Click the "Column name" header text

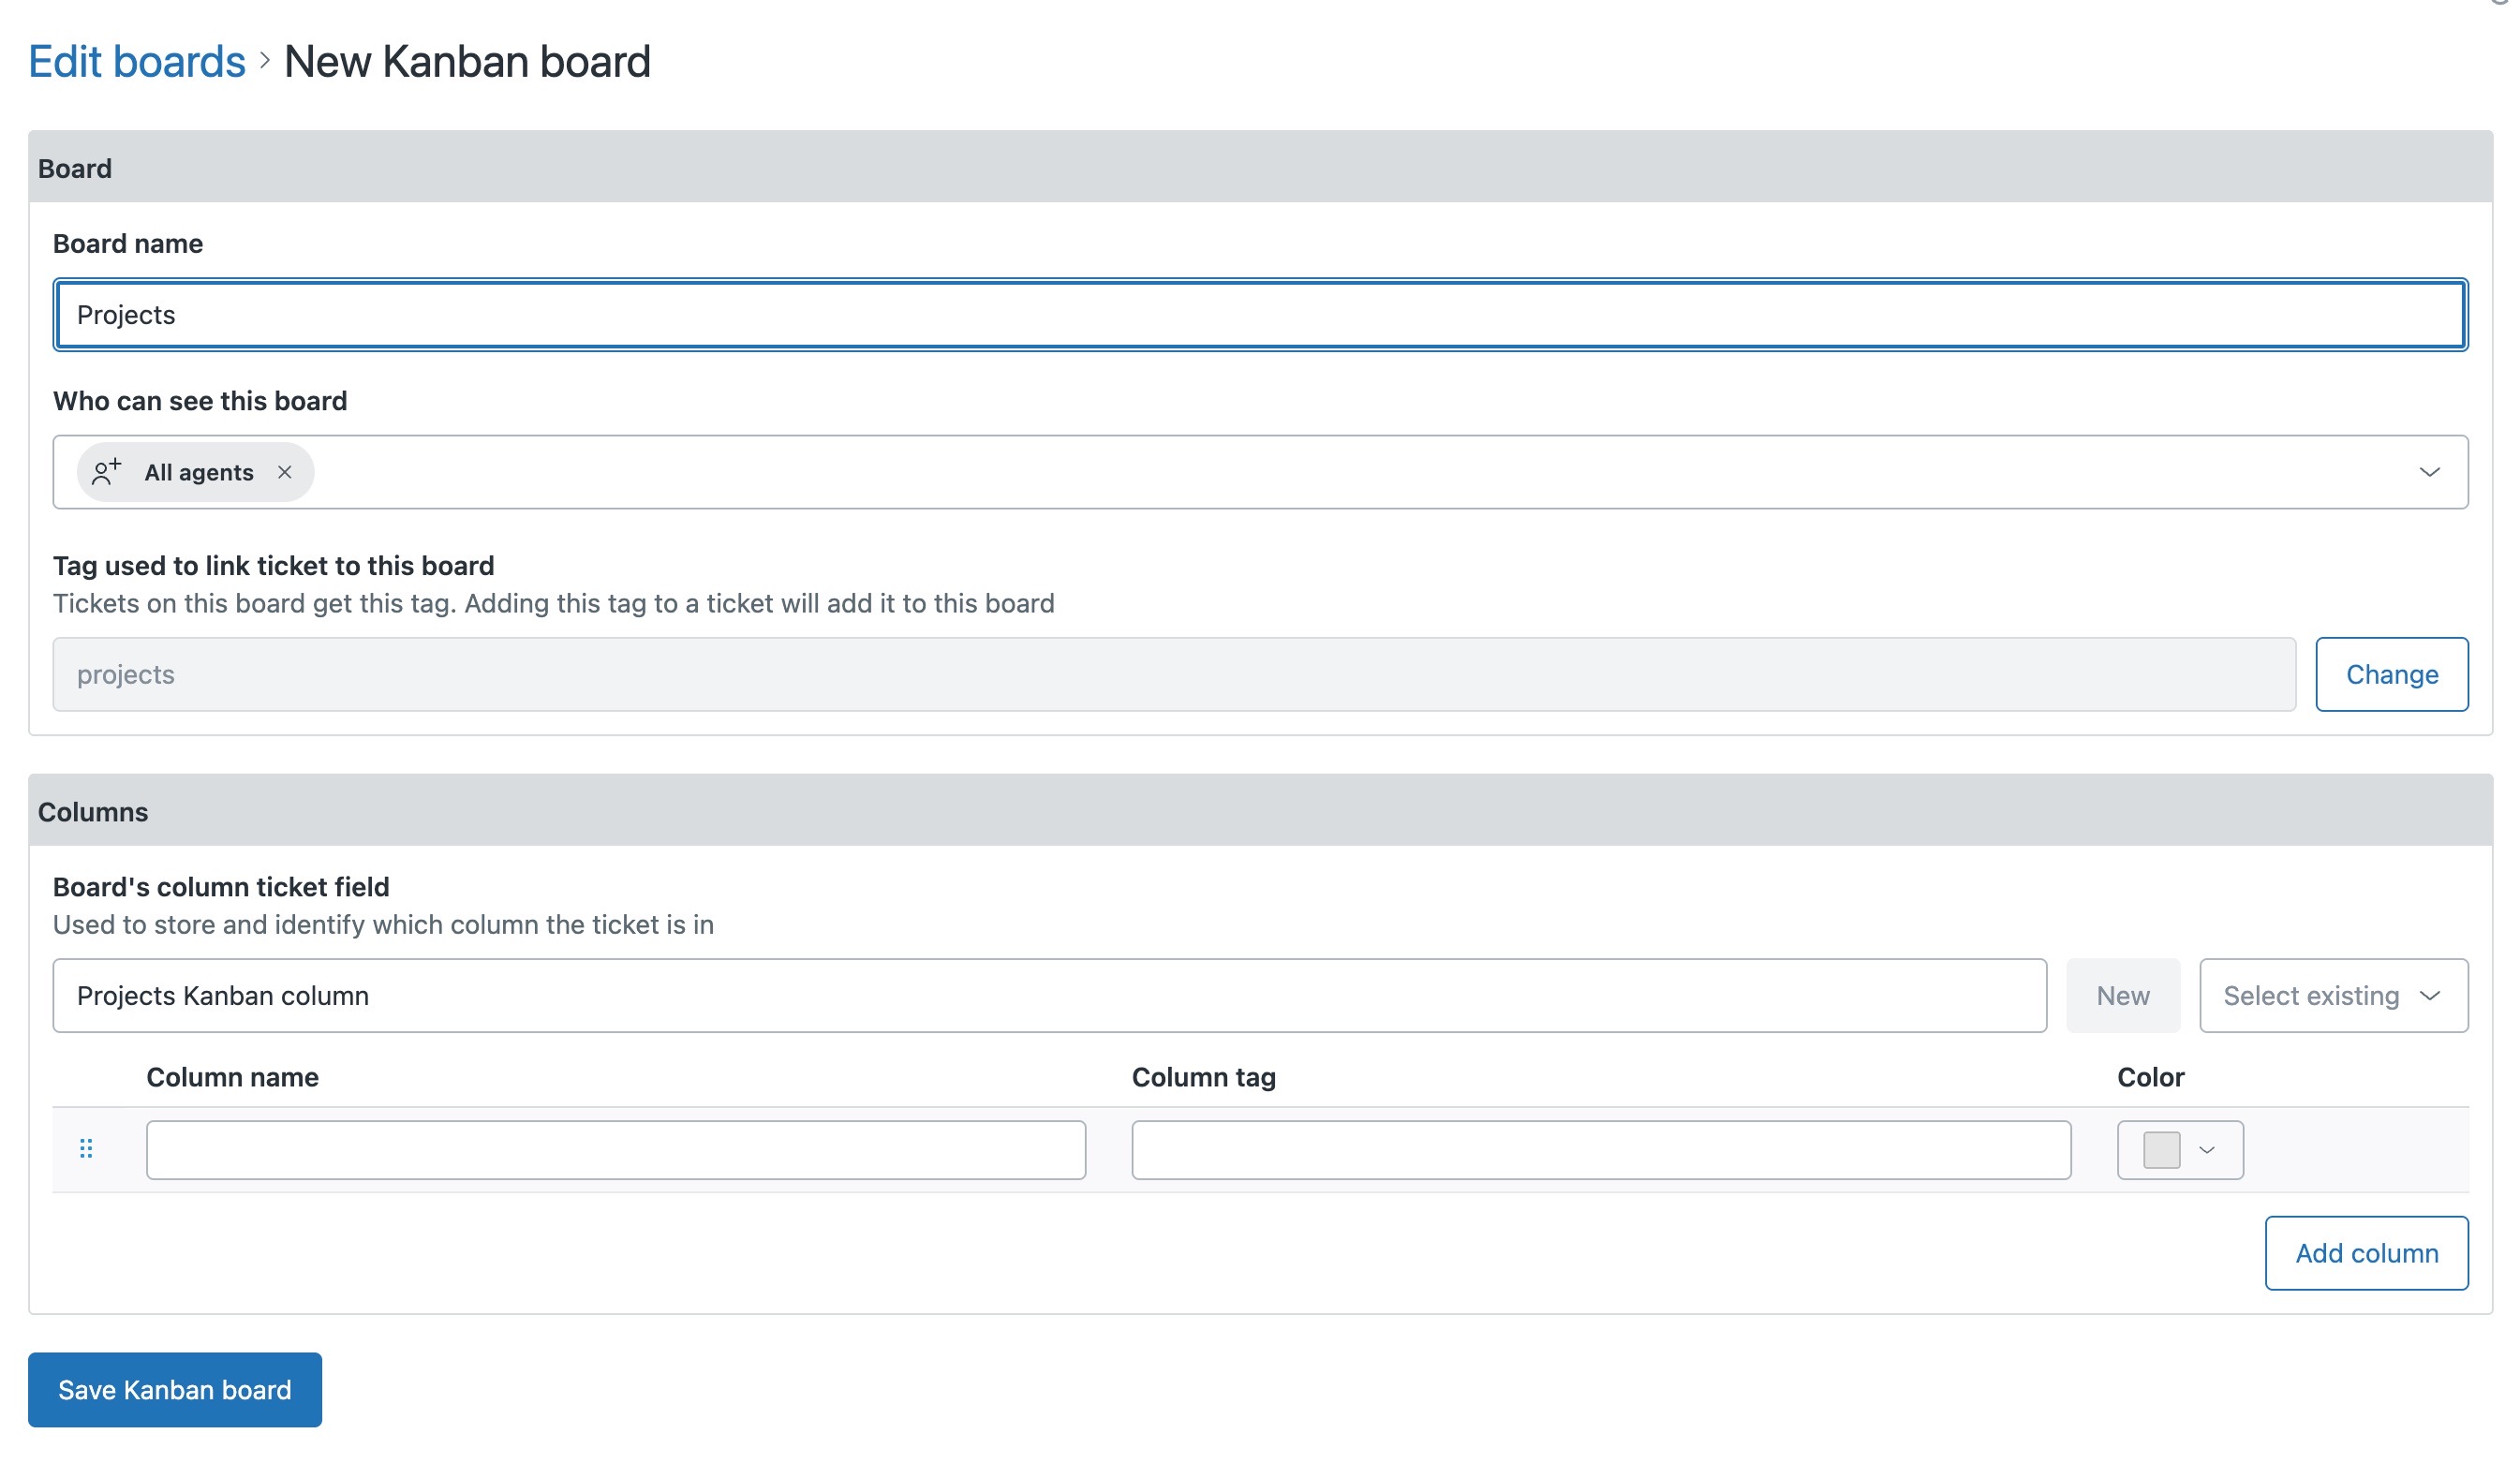point(232,1077)
